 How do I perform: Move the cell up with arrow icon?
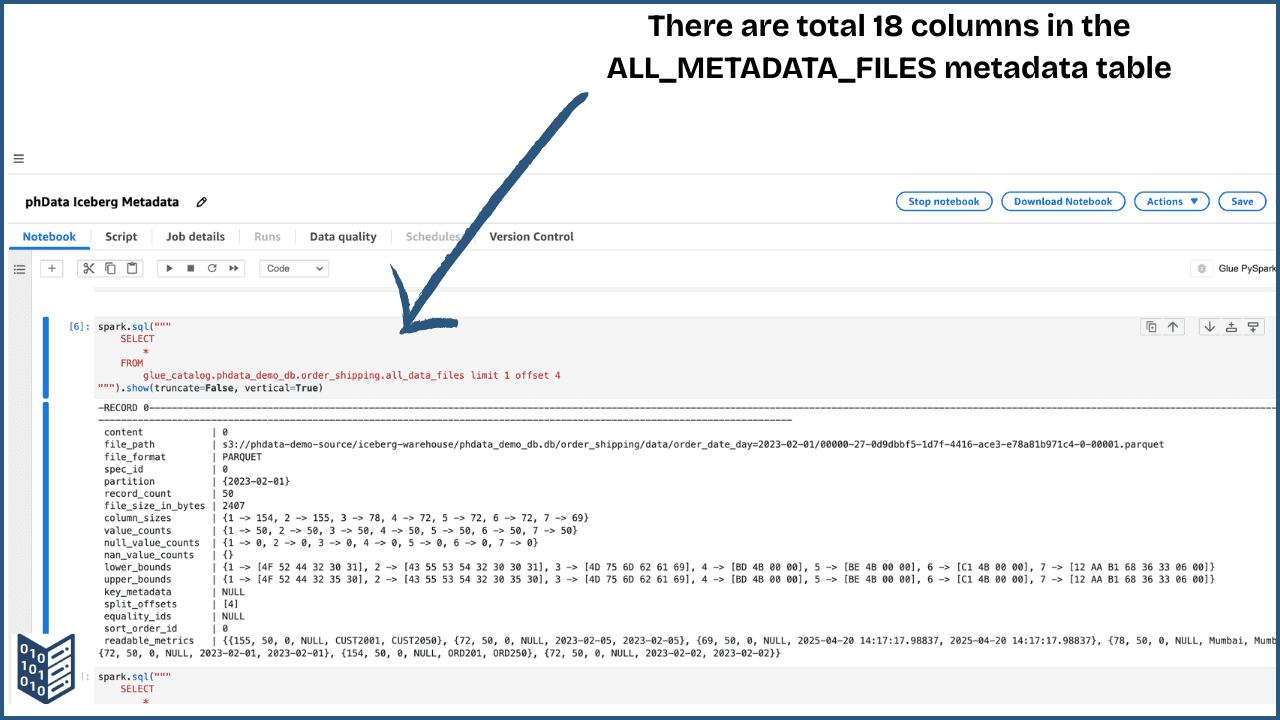[1173, 327]
